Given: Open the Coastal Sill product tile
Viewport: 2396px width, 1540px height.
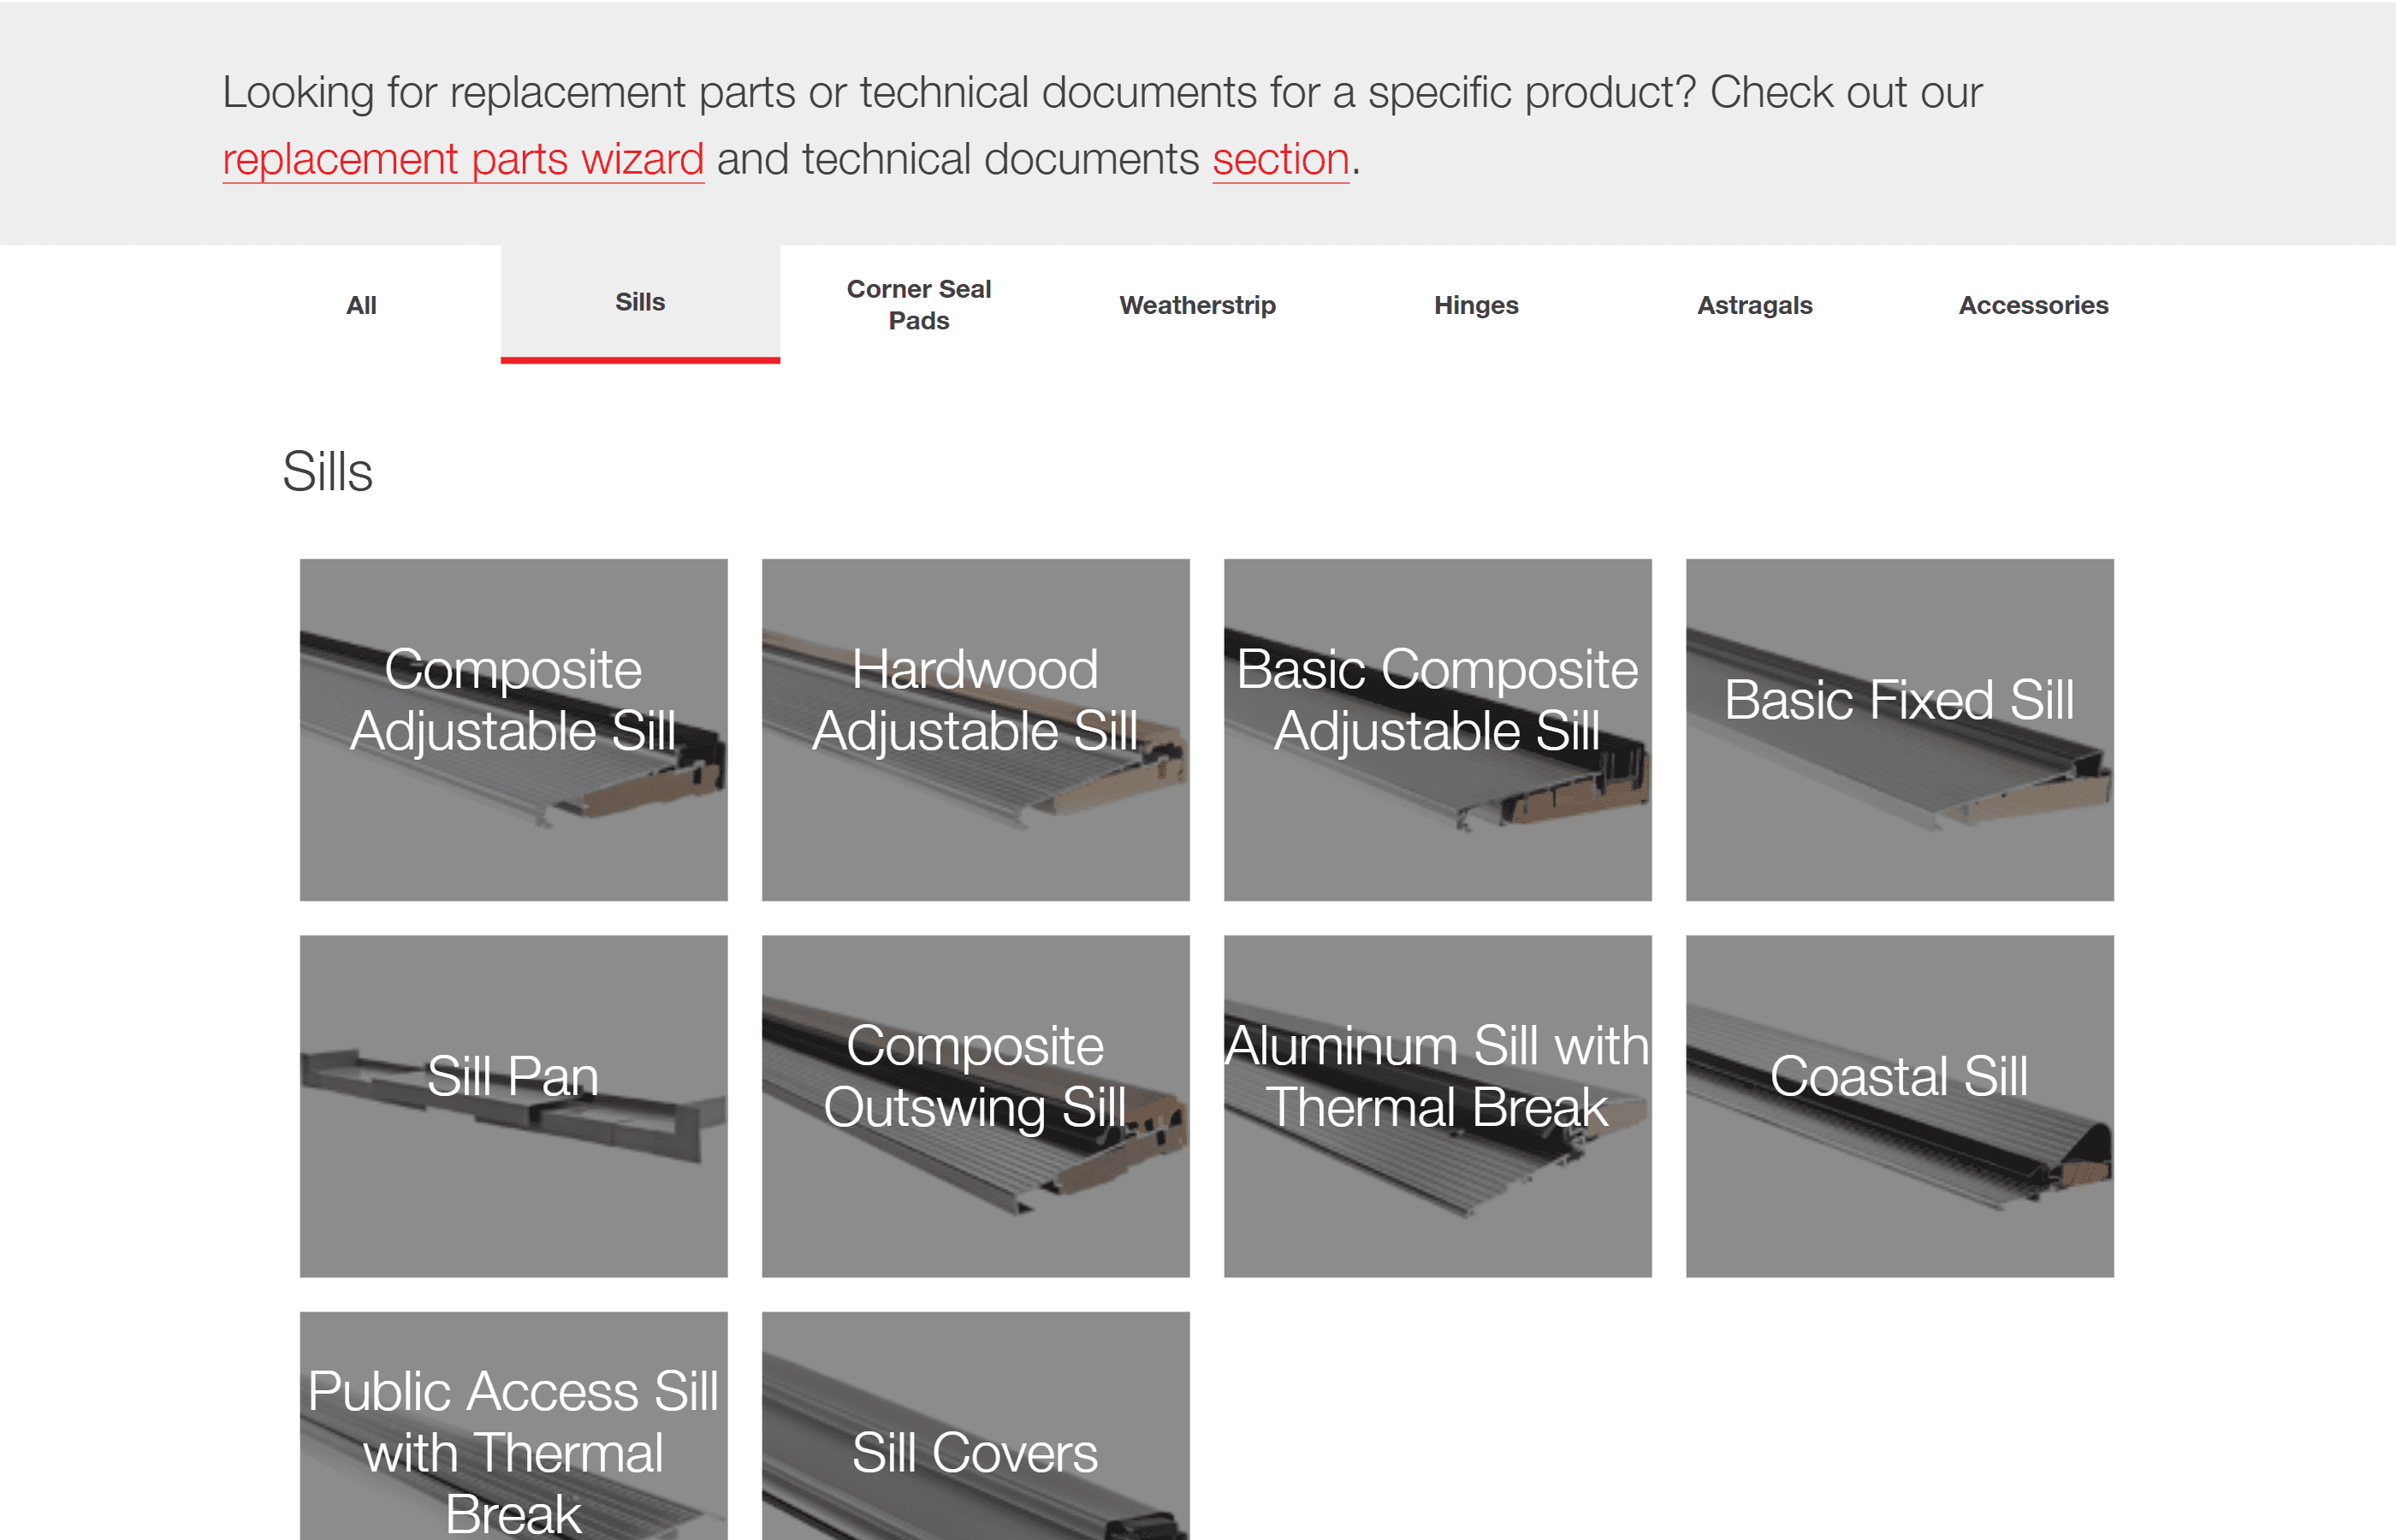Looking at the screenshot, I should 1899,1105.
